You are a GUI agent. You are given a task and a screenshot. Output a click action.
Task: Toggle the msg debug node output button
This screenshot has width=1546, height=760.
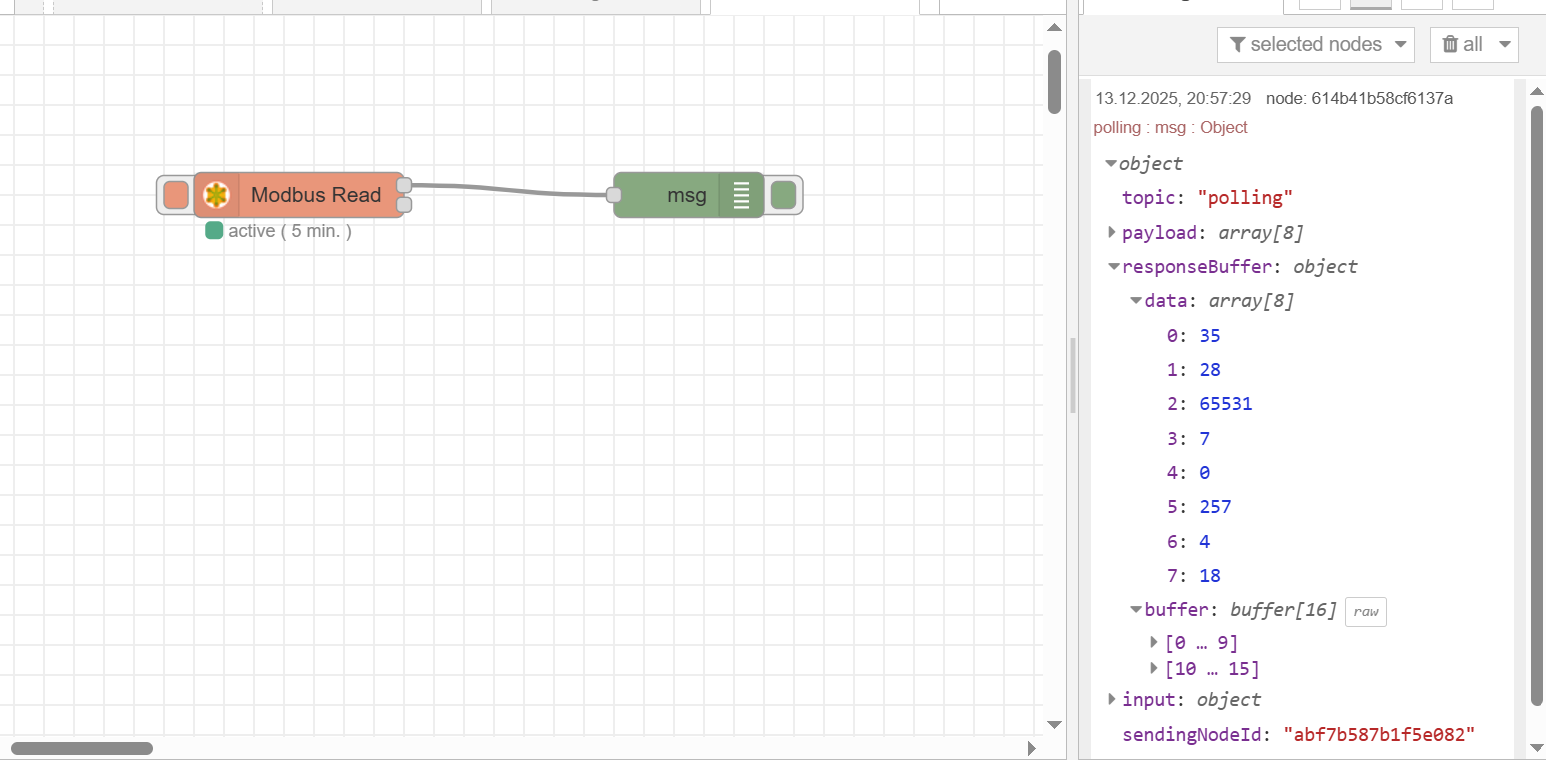click(x=784, y=195)
